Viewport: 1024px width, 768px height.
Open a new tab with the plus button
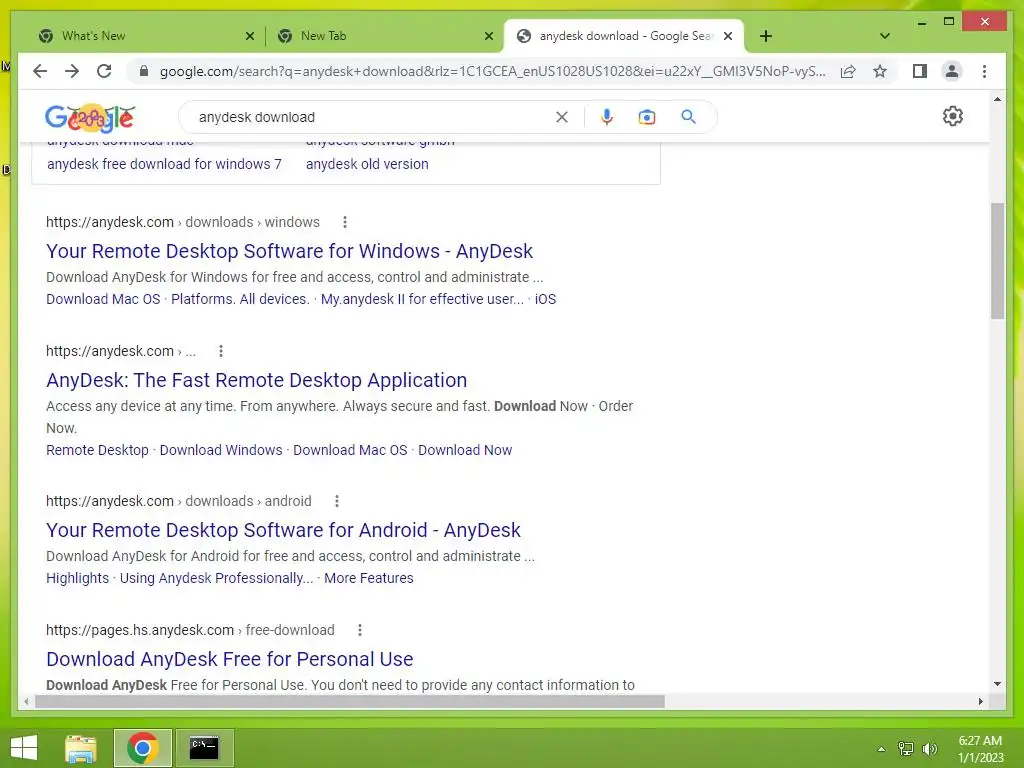tap(766, 36)
